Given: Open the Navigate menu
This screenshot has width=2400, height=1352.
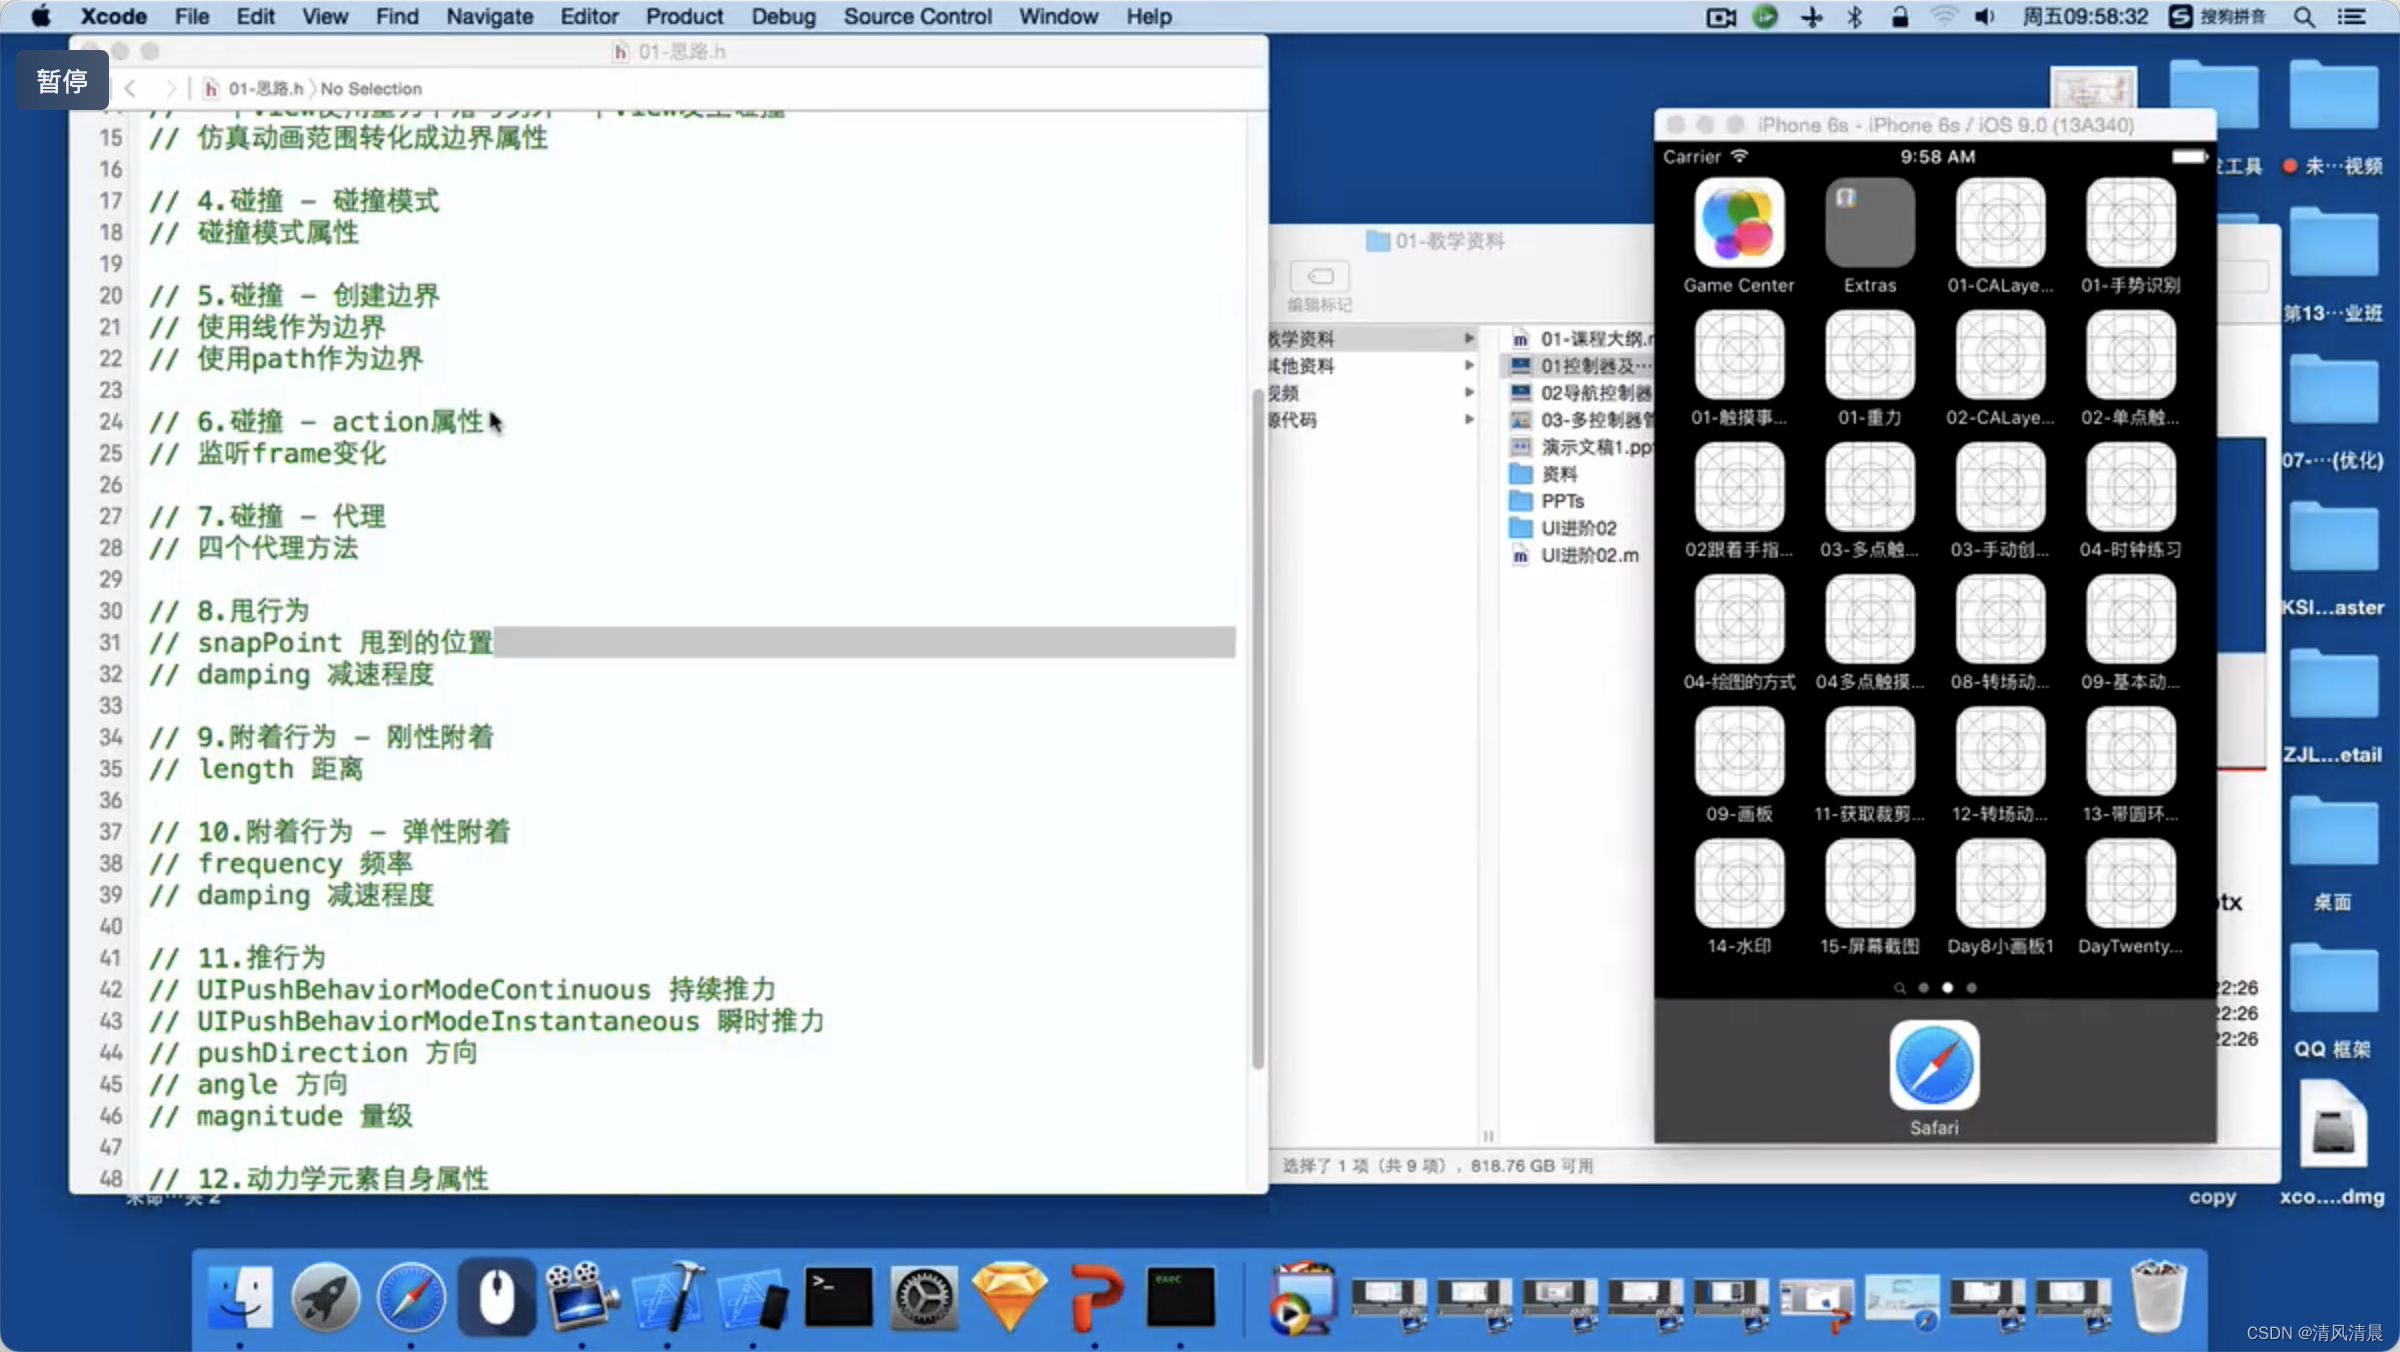Looking at the screenshot, I should [489, 17].
